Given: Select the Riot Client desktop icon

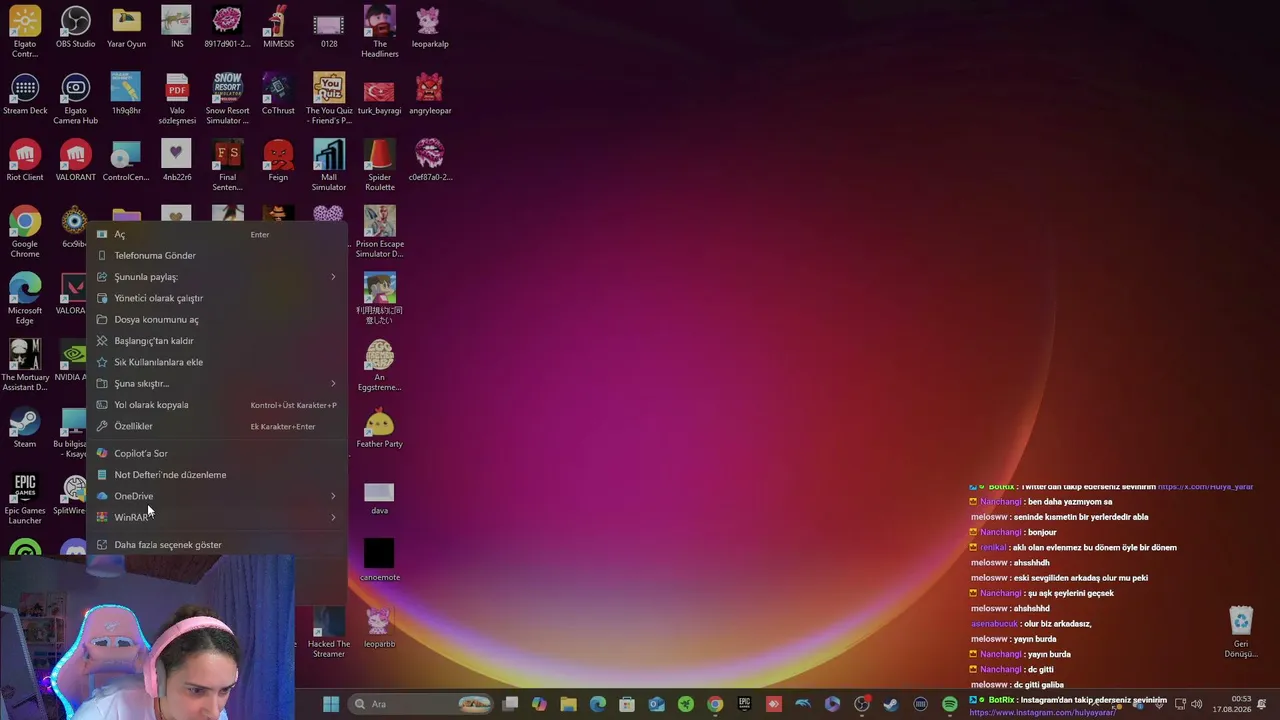Looking at the screenshot, I should [25, 160].
